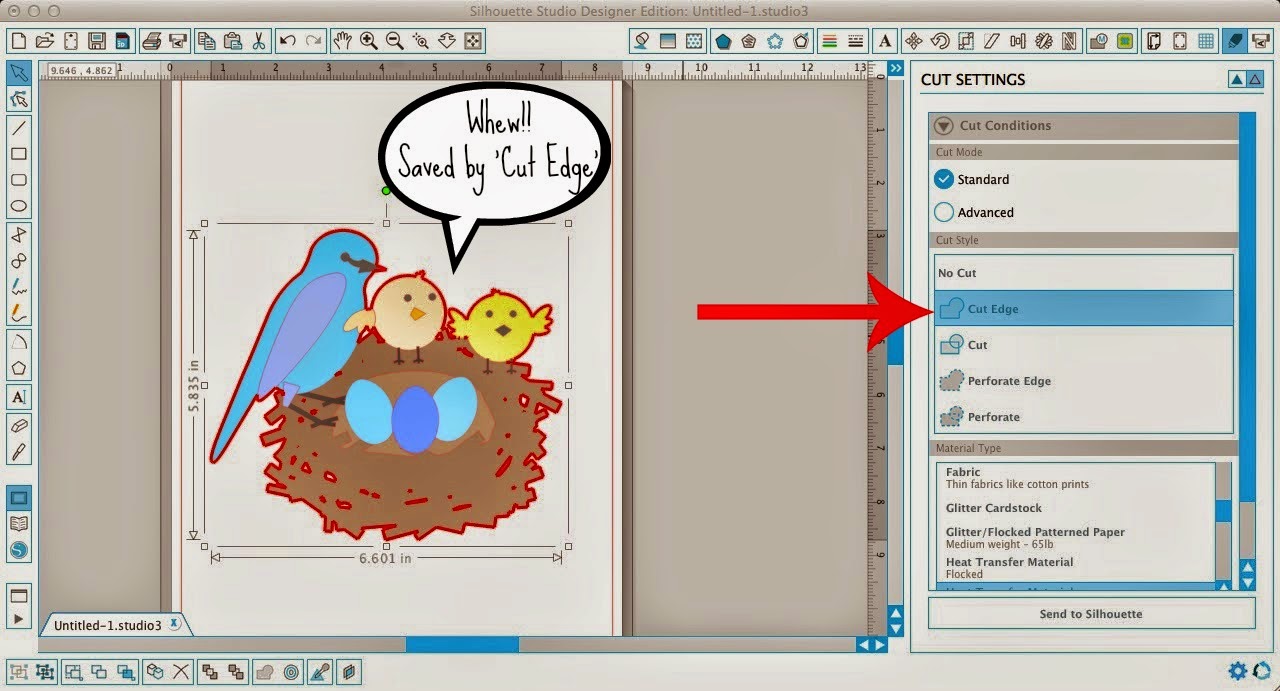Open the preferences gear icon
The image size is (1280, 691).
(1238, 671)
